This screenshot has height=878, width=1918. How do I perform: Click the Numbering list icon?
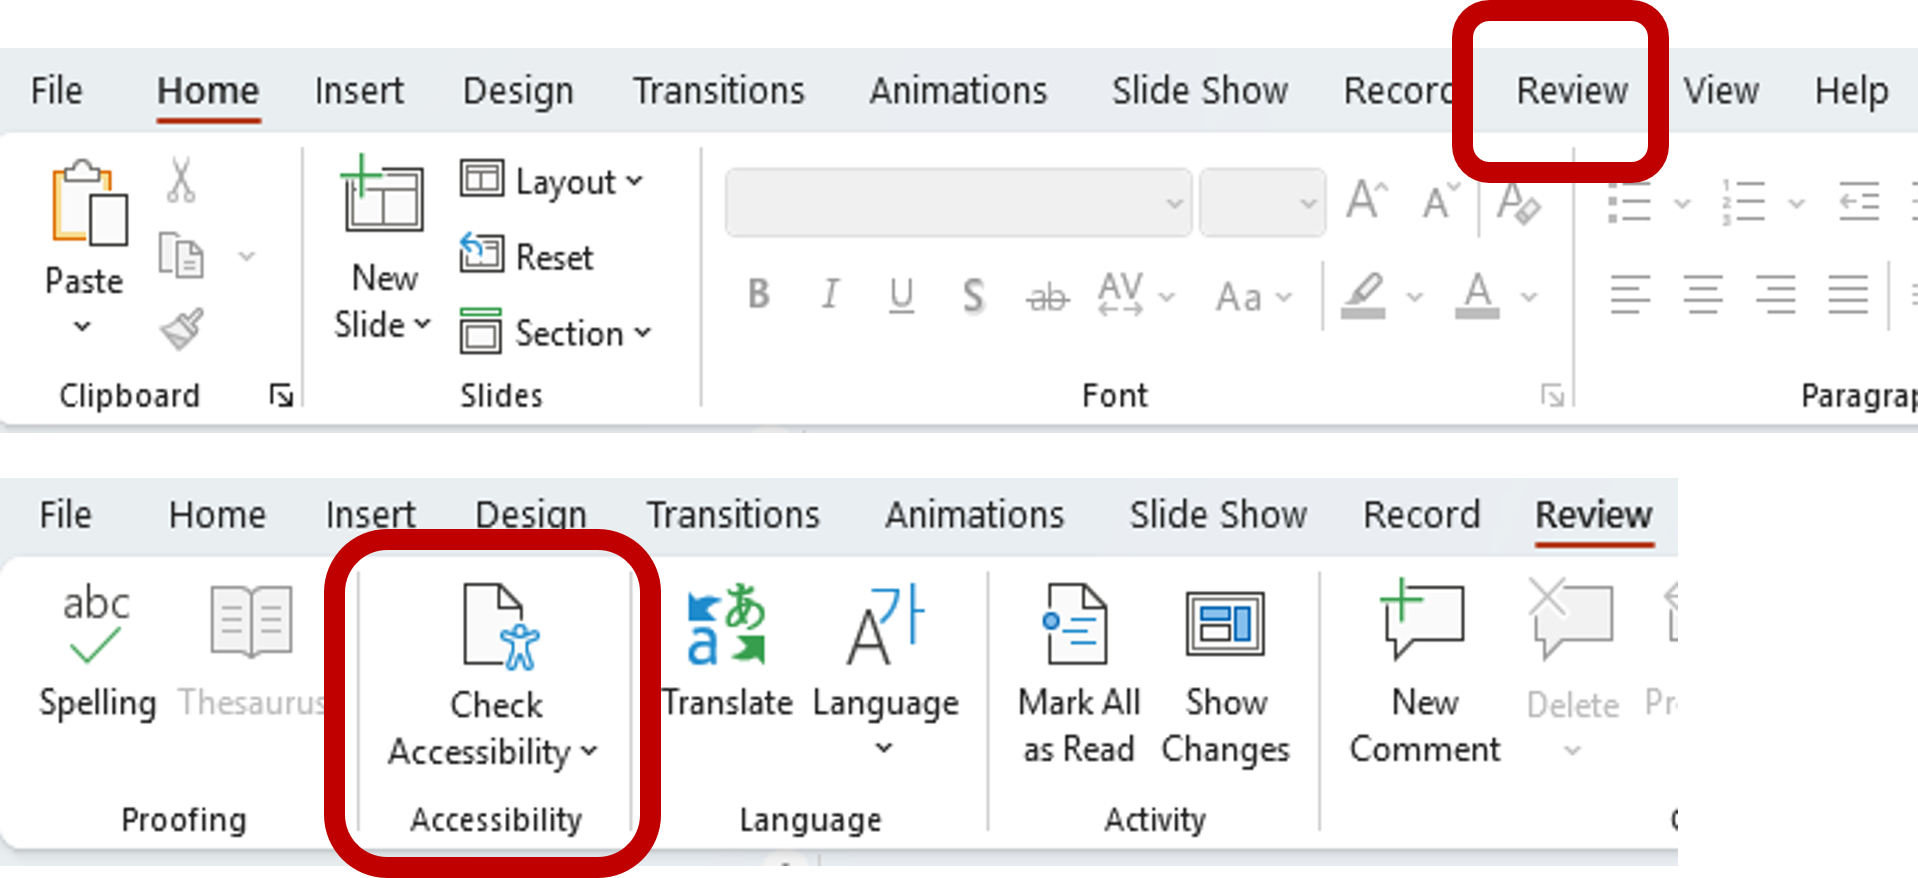(1744, 202)
